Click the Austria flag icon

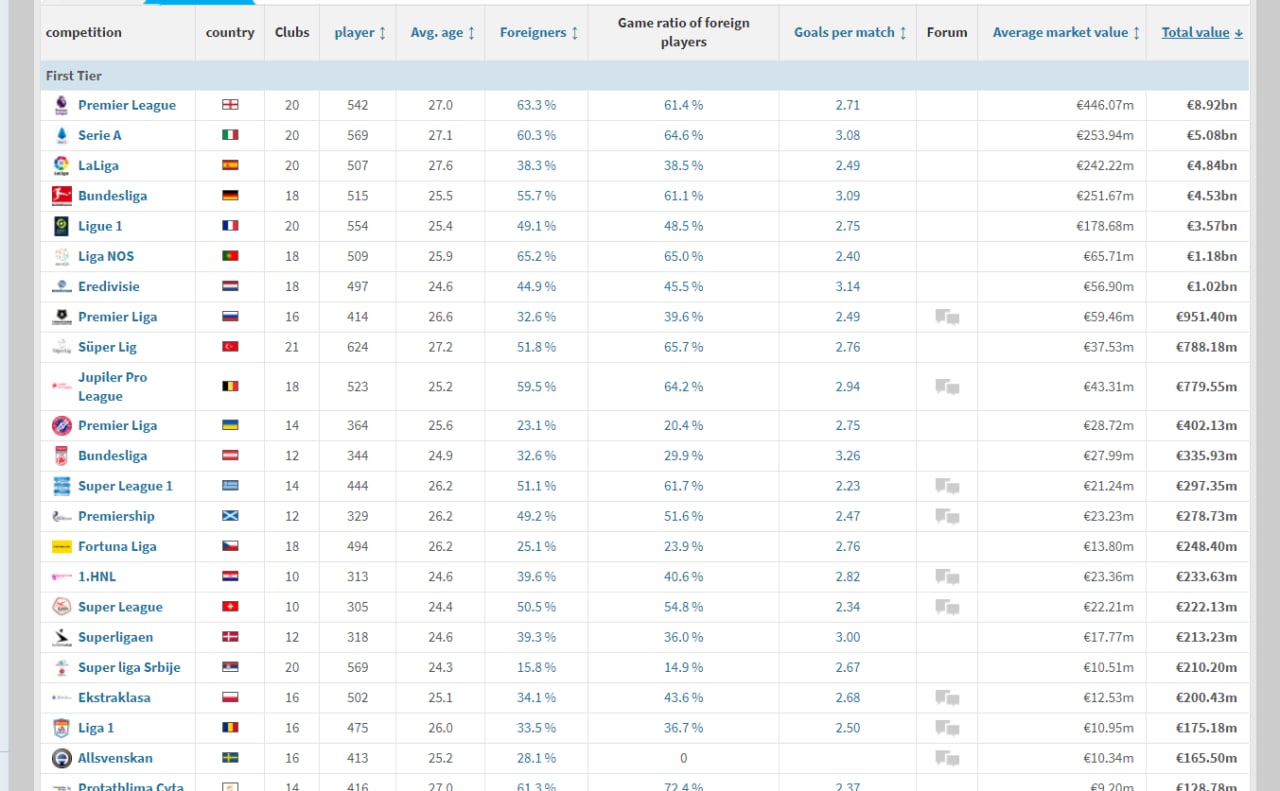coord(230,456)
